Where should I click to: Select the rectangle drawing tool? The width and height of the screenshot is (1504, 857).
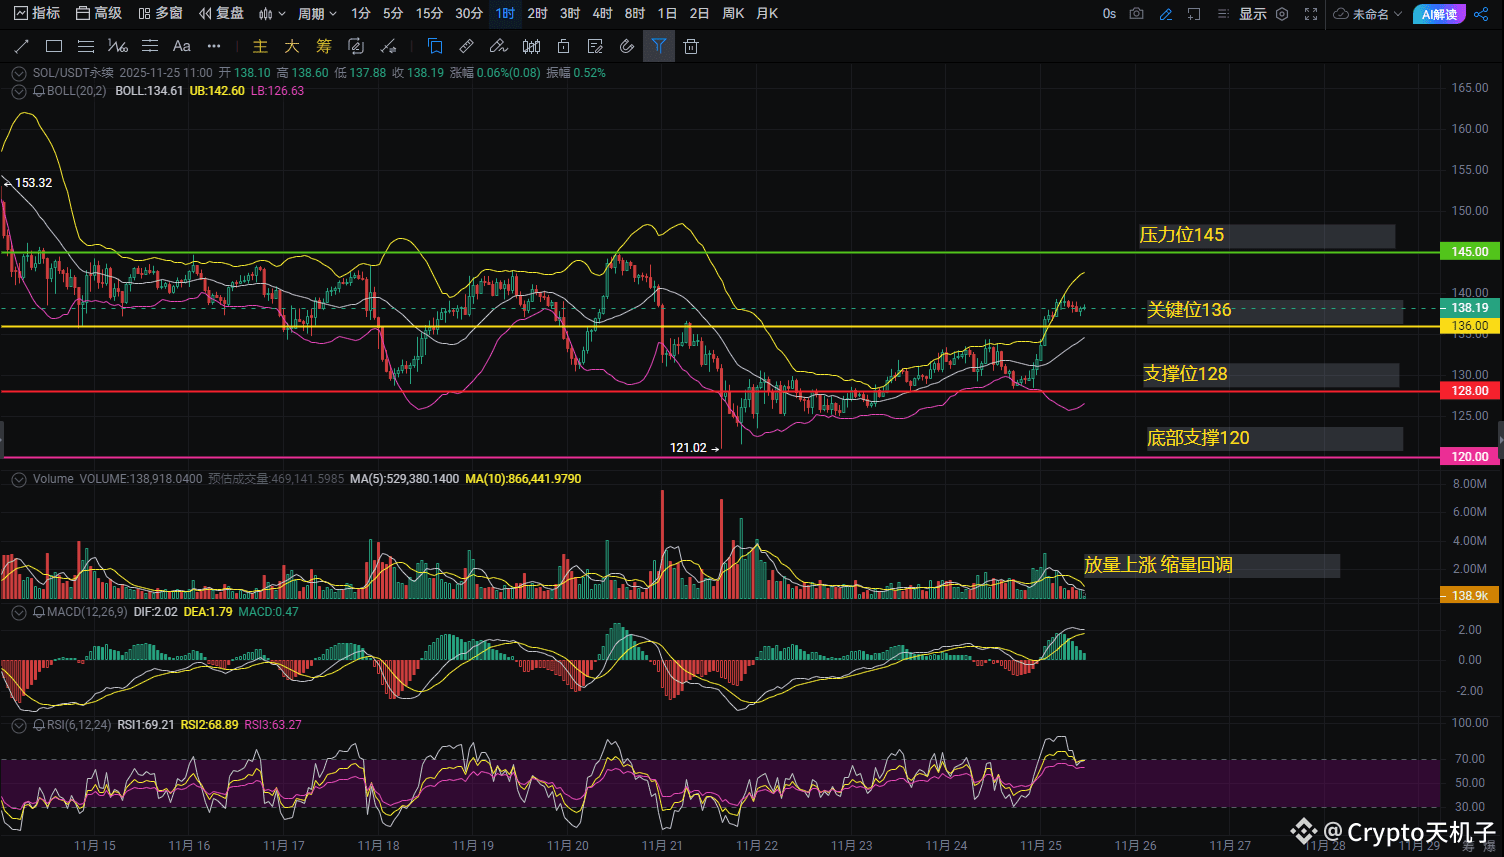click(54, 46)
